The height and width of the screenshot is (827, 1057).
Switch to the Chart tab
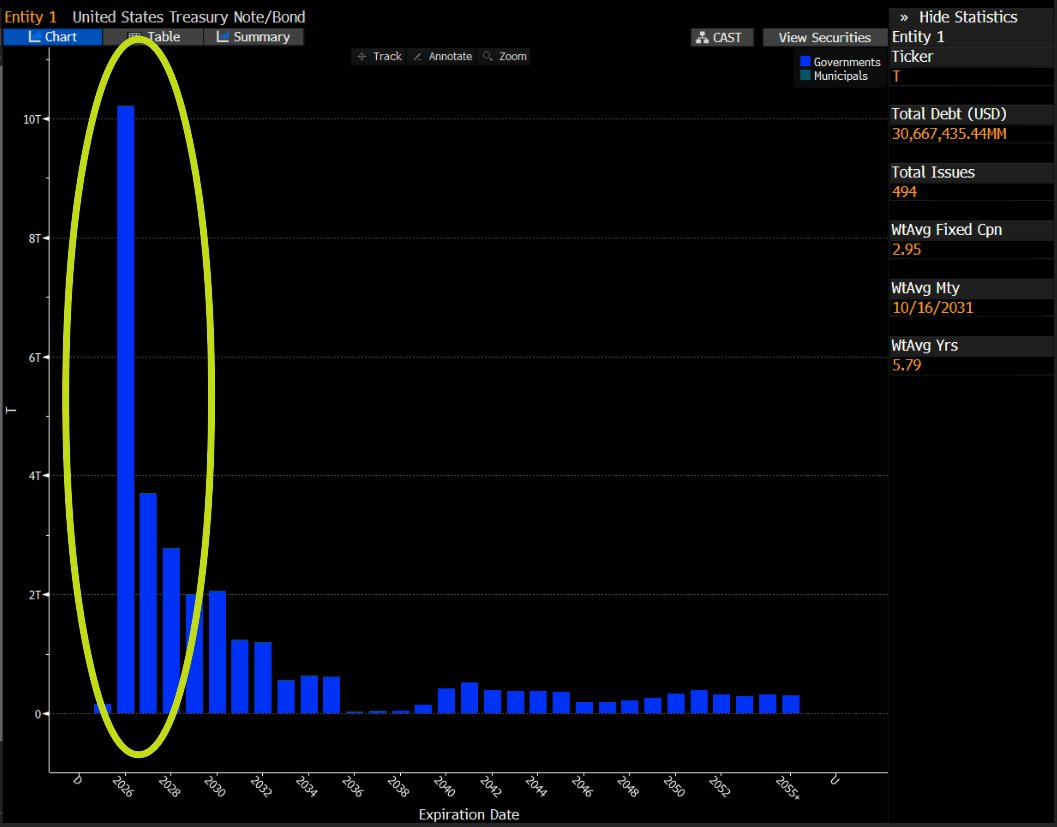coord(52,37)
